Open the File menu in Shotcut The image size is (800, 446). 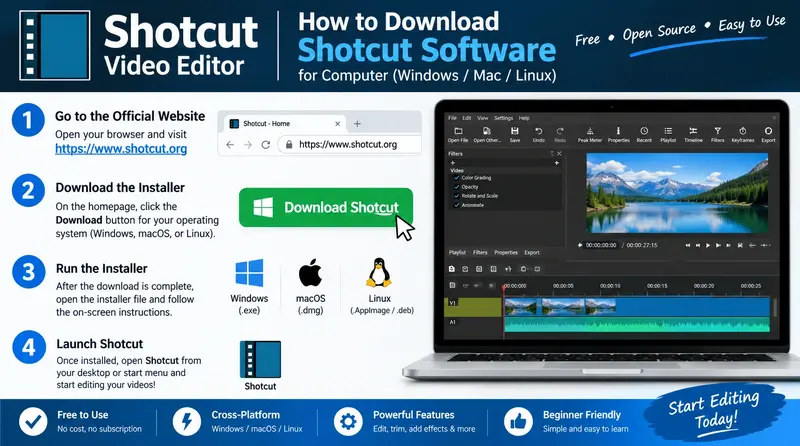452,118
